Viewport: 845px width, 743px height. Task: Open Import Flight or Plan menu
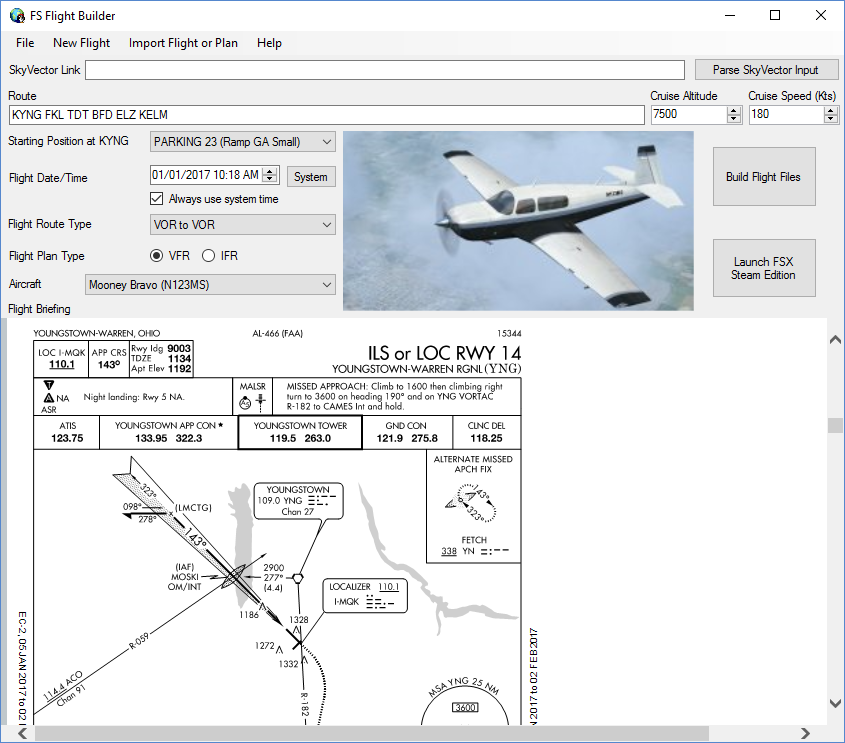click(183, 43)
